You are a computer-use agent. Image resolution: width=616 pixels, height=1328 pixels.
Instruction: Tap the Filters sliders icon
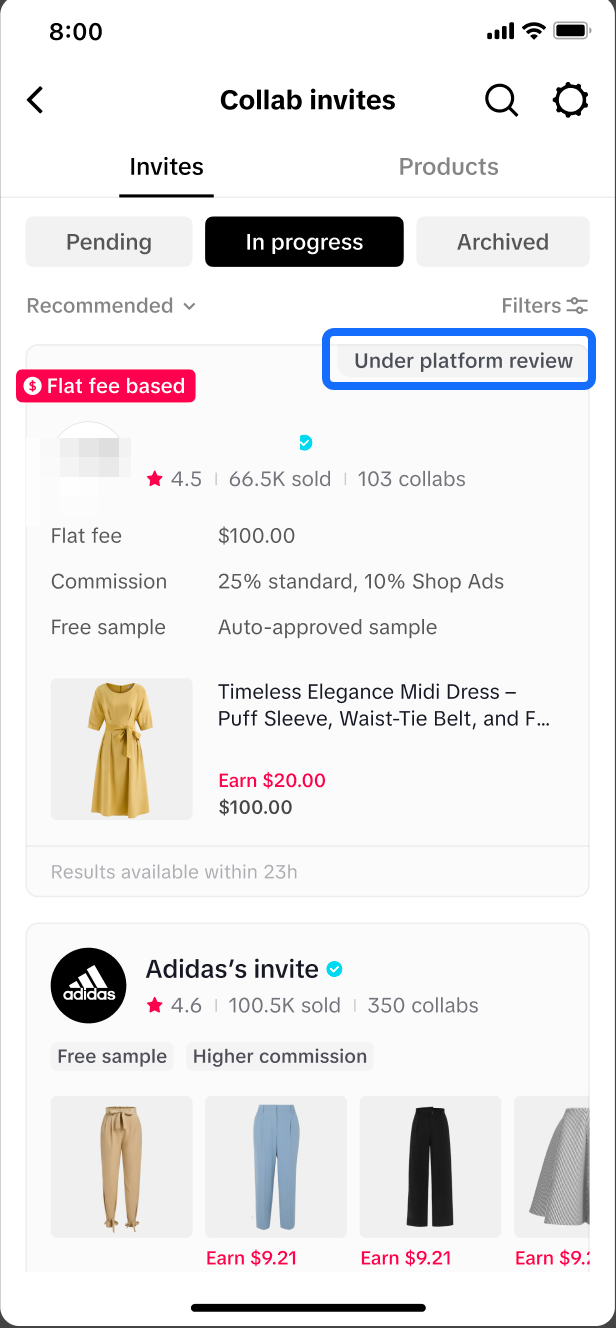click(577, 306)
